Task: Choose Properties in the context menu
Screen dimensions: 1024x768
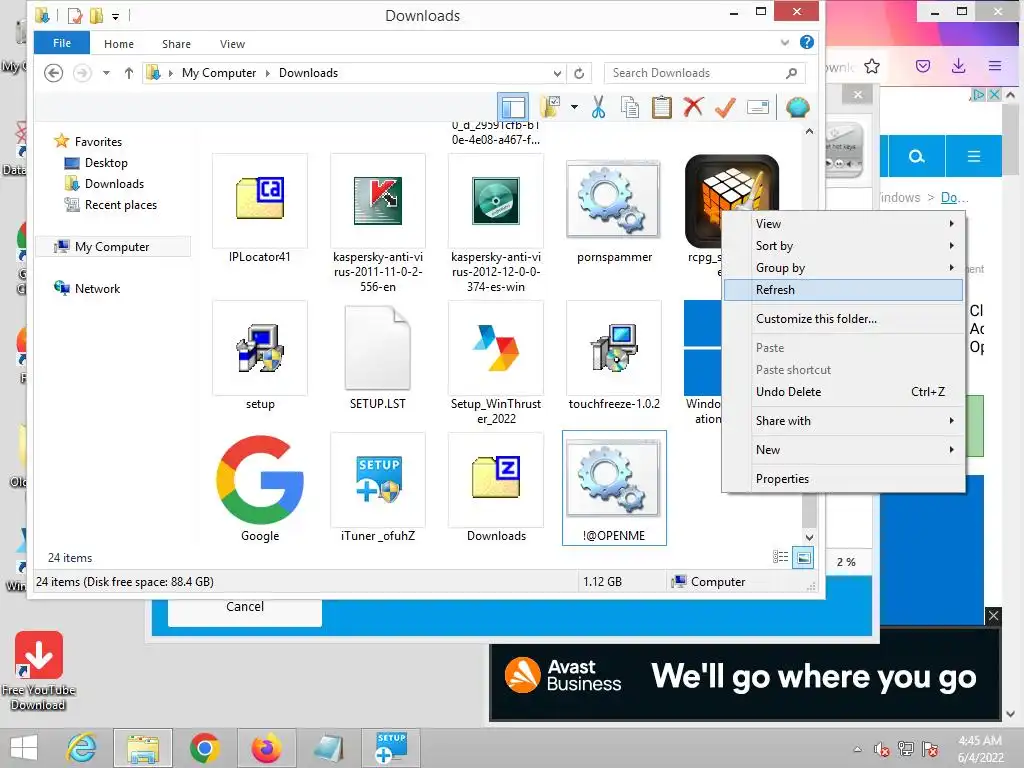Action: [x=843, y=479]
